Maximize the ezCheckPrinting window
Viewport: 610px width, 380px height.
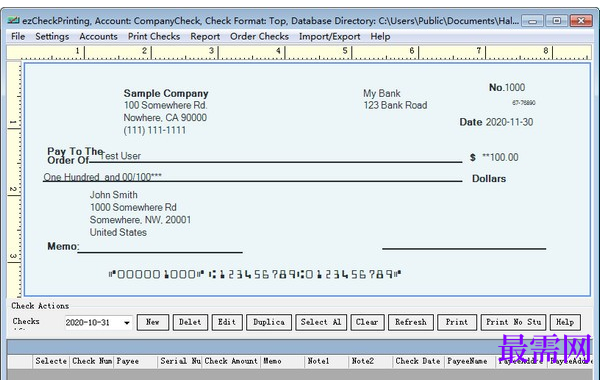[557, 21]
